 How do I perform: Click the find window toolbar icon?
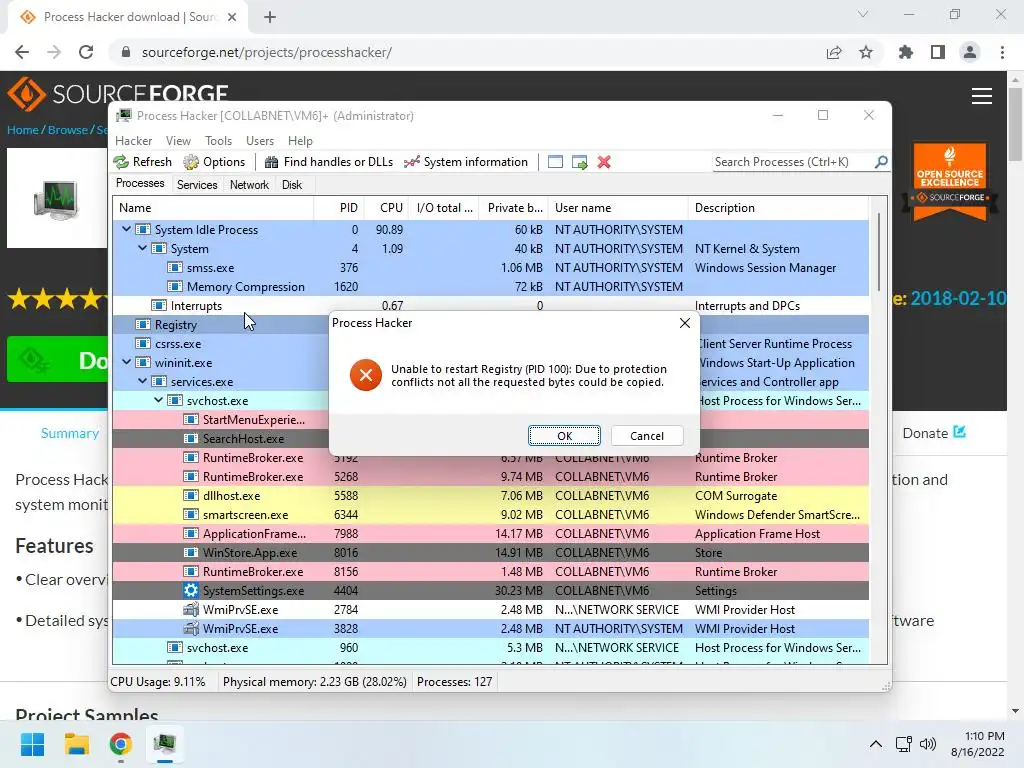click(x=555, y=162)
